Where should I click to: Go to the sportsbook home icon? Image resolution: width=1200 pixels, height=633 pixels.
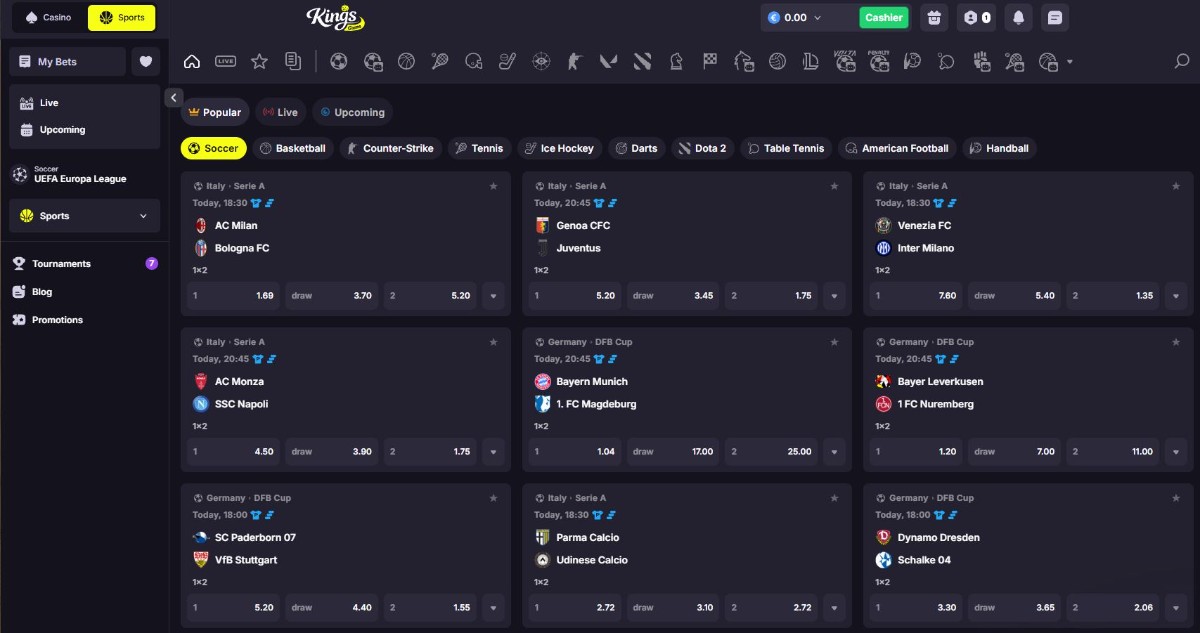(192, 61)
